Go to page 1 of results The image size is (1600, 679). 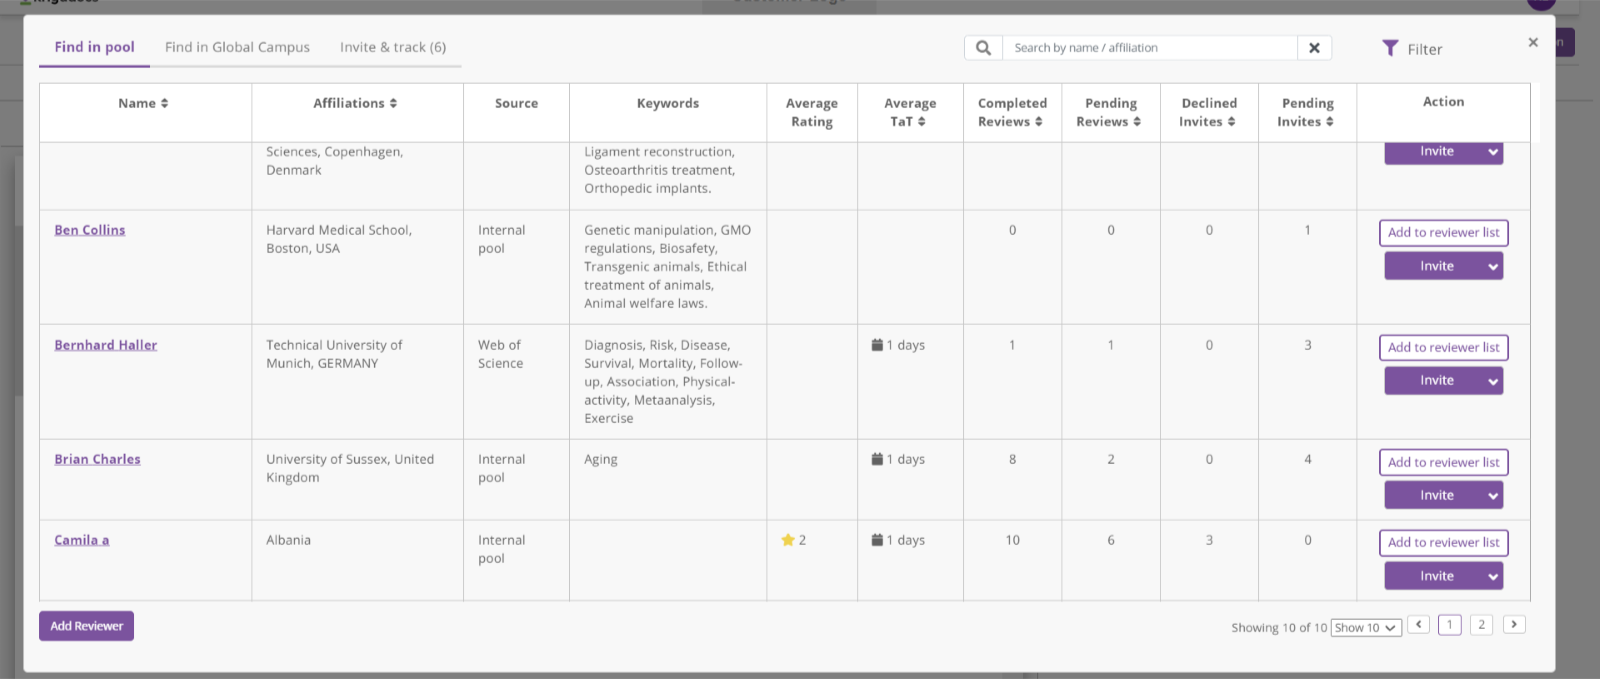[x=1450, y=625]
